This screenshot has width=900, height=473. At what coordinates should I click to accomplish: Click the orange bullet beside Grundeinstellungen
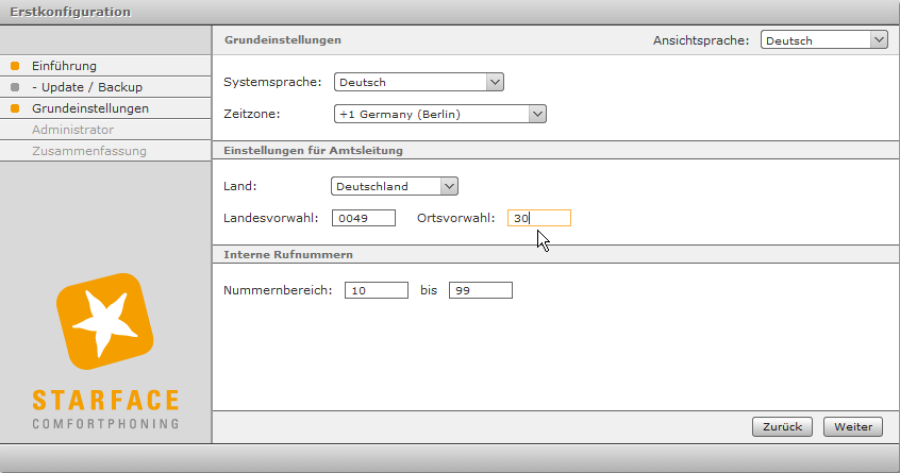click(x=15, y=108)
